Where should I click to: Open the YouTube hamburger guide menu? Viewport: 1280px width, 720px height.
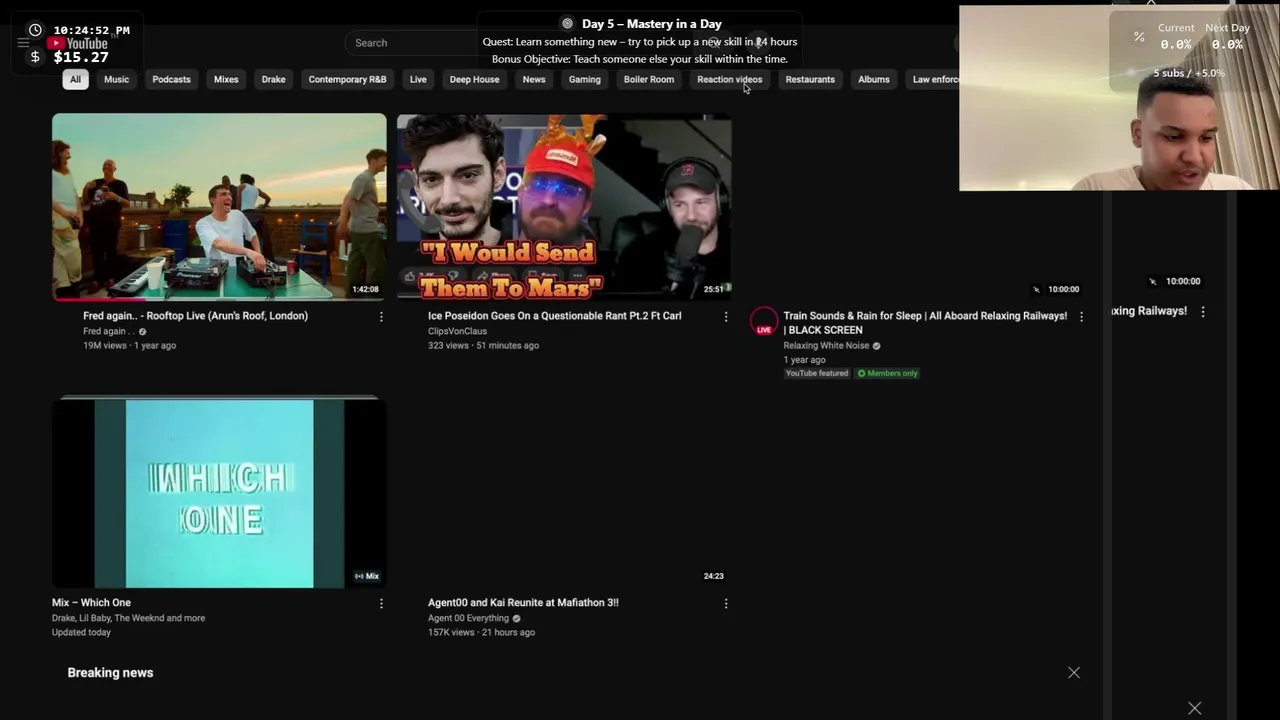[23, 43]
